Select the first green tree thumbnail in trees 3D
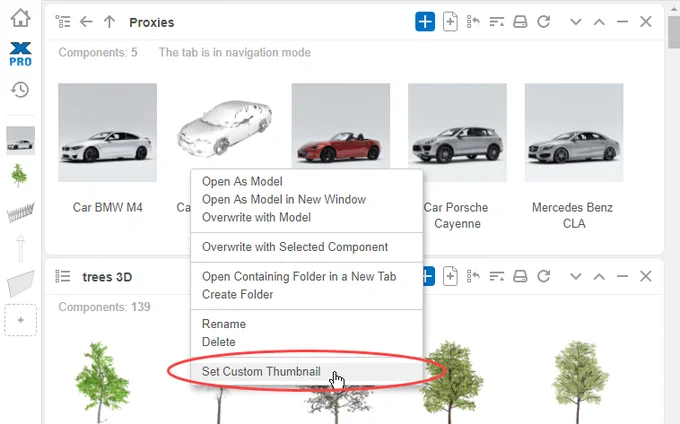This screenshot has width=680, height=424. click(x=102, y=382)
